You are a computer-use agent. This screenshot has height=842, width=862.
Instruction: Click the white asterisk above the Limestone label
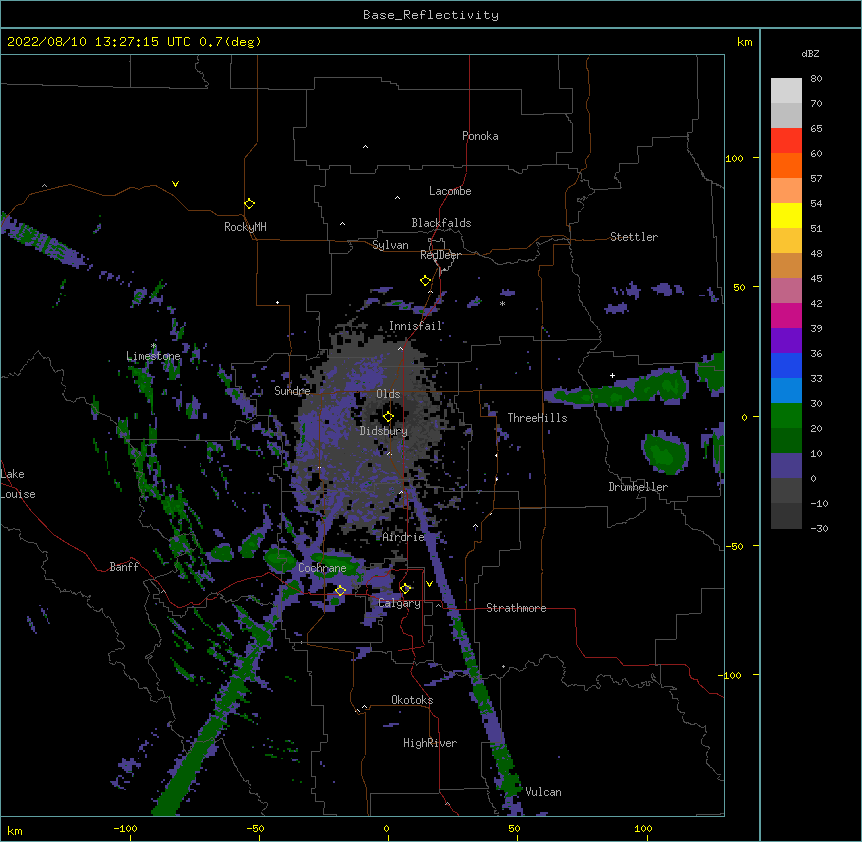153,346
